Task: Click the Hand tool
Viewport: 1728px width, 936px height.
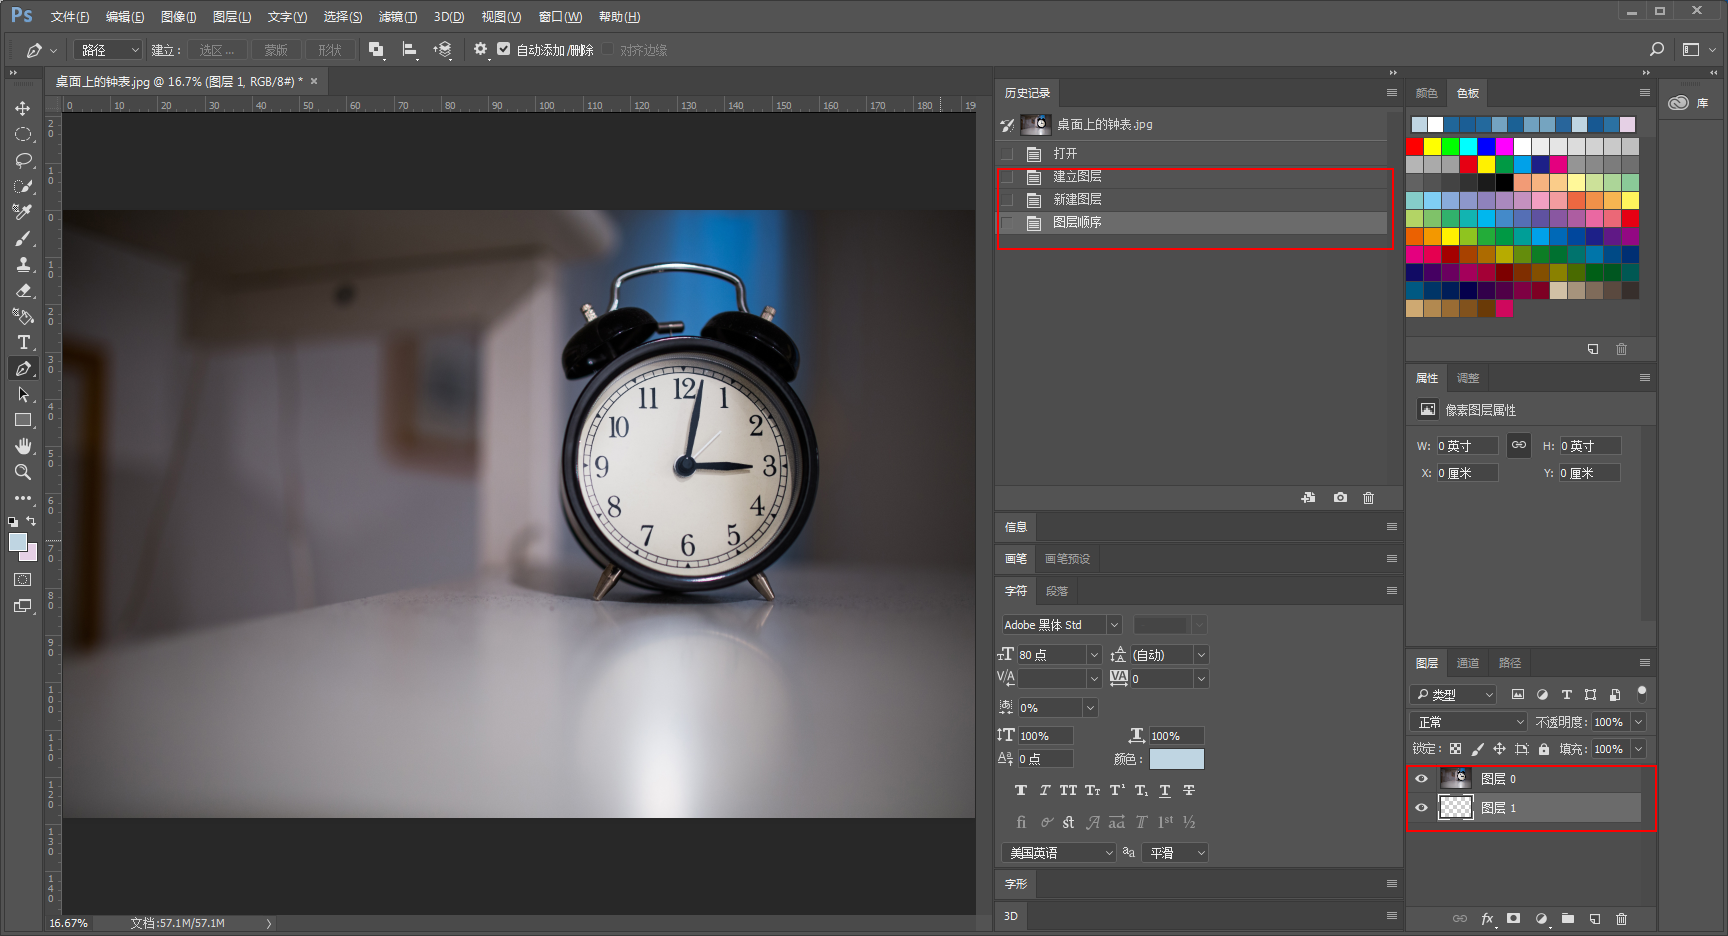Action: (x=23, y=446)
